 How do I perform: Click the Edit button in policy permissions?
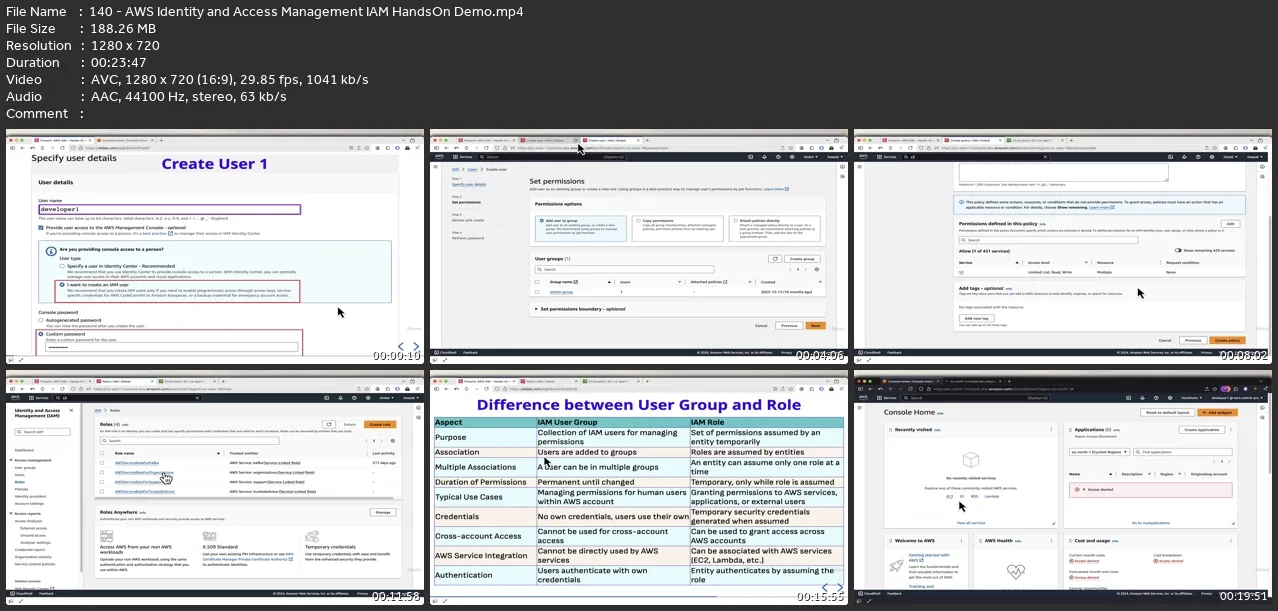1230,223
